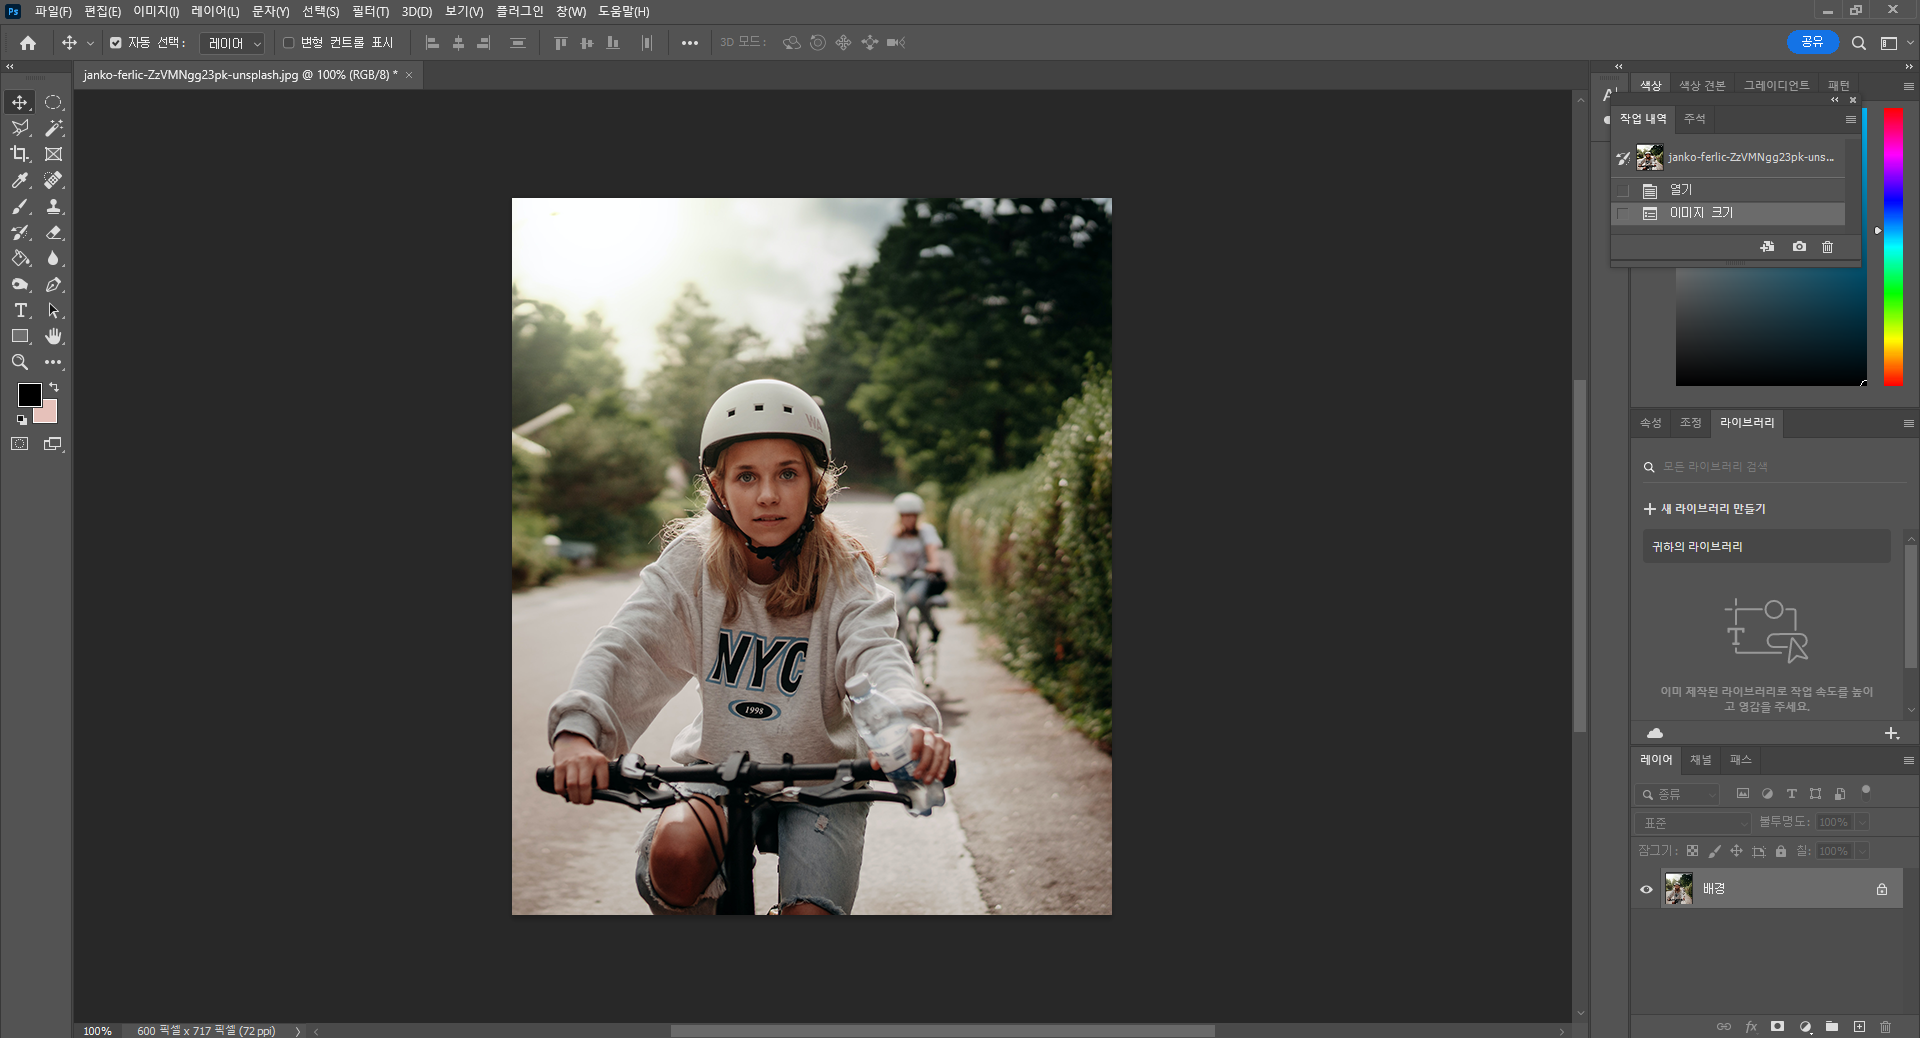This screenshot has height=1038, width=1920.
Task: Select the Crop tool
Action: click(x=20, y=154)
